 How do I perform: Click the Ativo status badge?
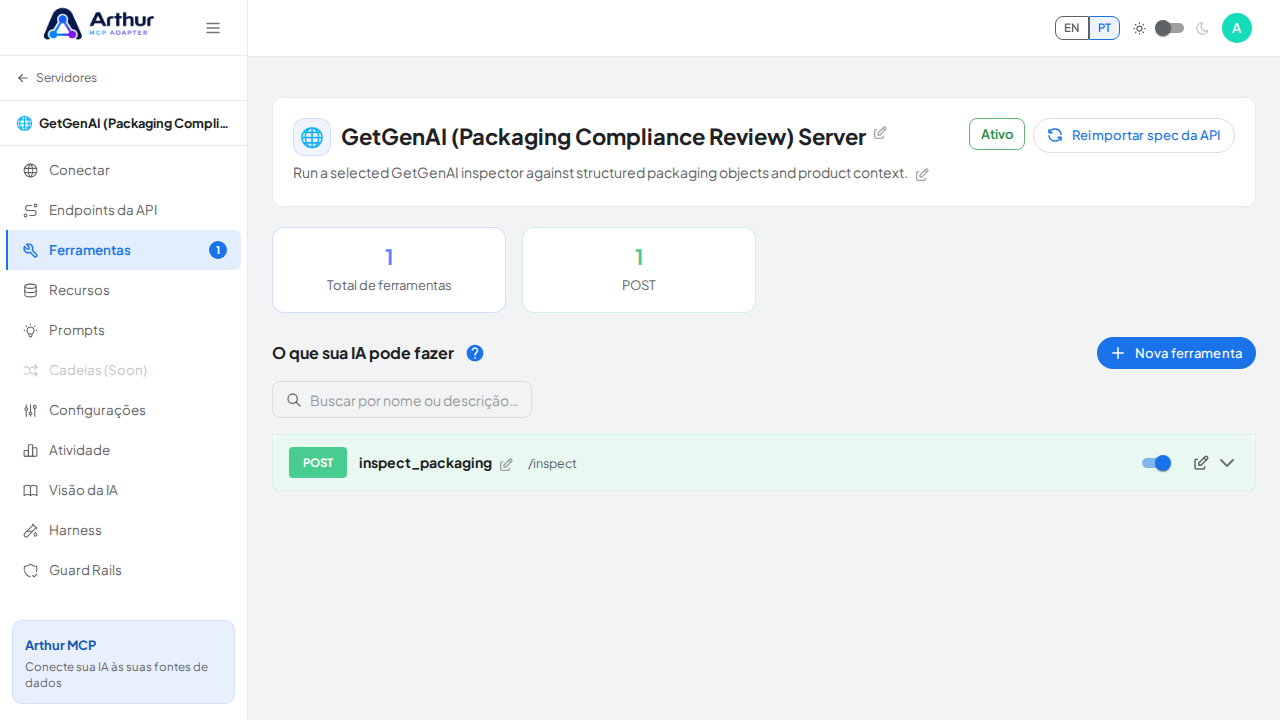point(997,134)
